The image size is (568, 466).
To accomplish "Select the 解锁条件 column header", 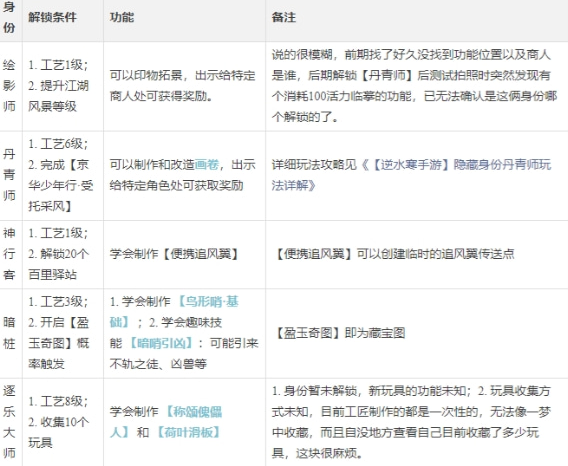I will tap(53, 17).
